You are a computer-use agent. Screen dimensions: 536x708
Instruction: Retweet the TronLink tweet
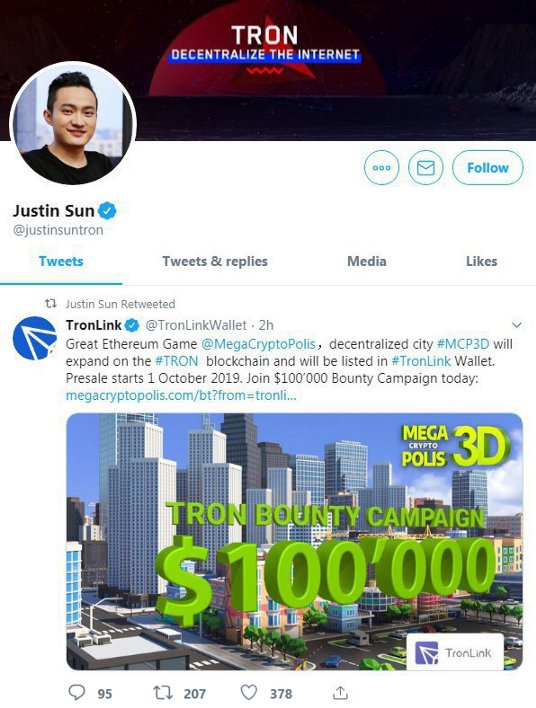click(x=163, y=692)
